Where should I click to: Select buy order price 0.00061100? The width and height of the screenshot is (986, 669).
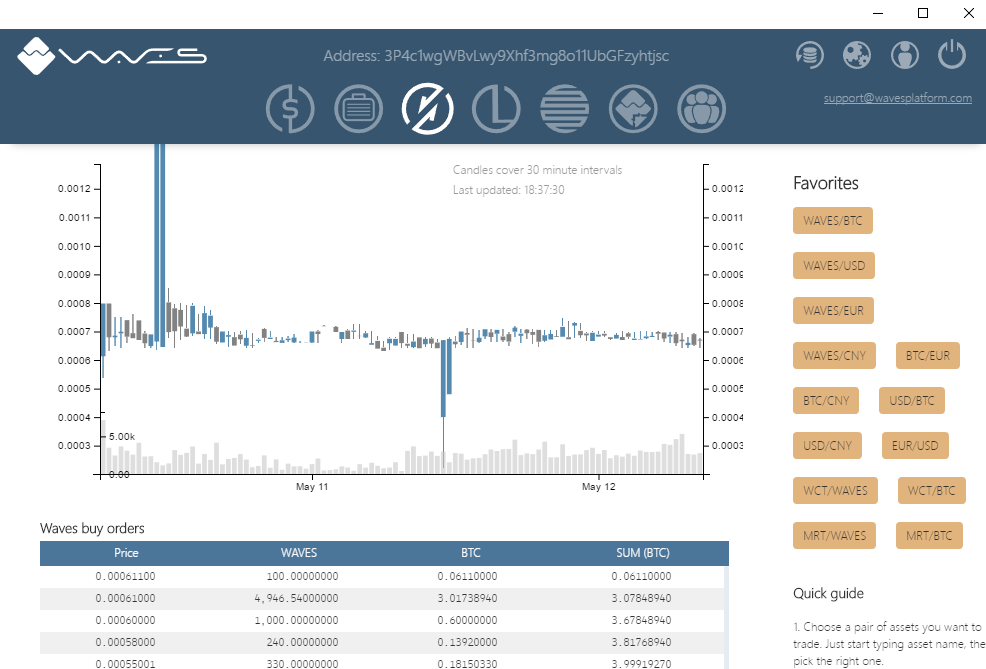coord(126,577)
